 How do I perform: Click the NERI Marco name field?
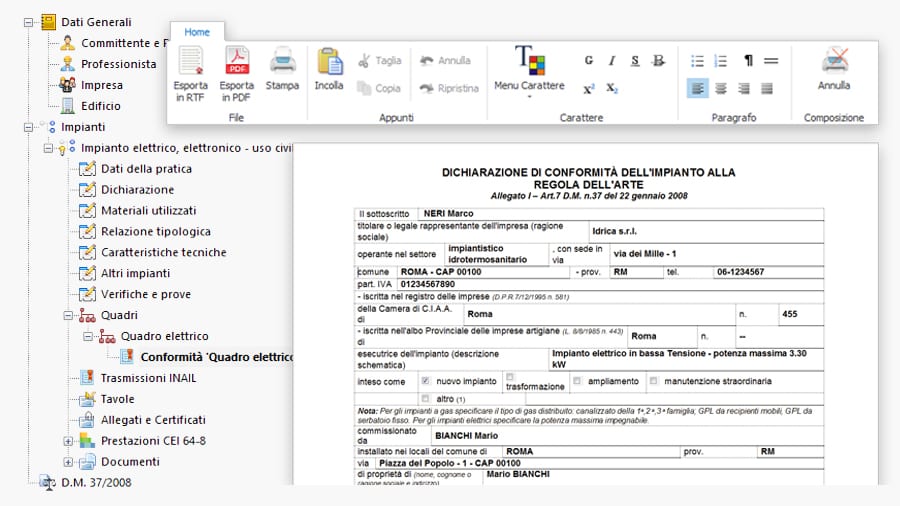[x=448, y=214]
